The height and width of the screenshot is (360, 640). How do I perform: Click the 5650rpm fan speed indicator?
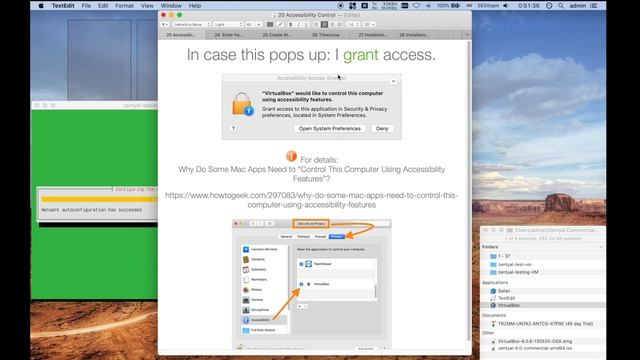pos(488,6)
